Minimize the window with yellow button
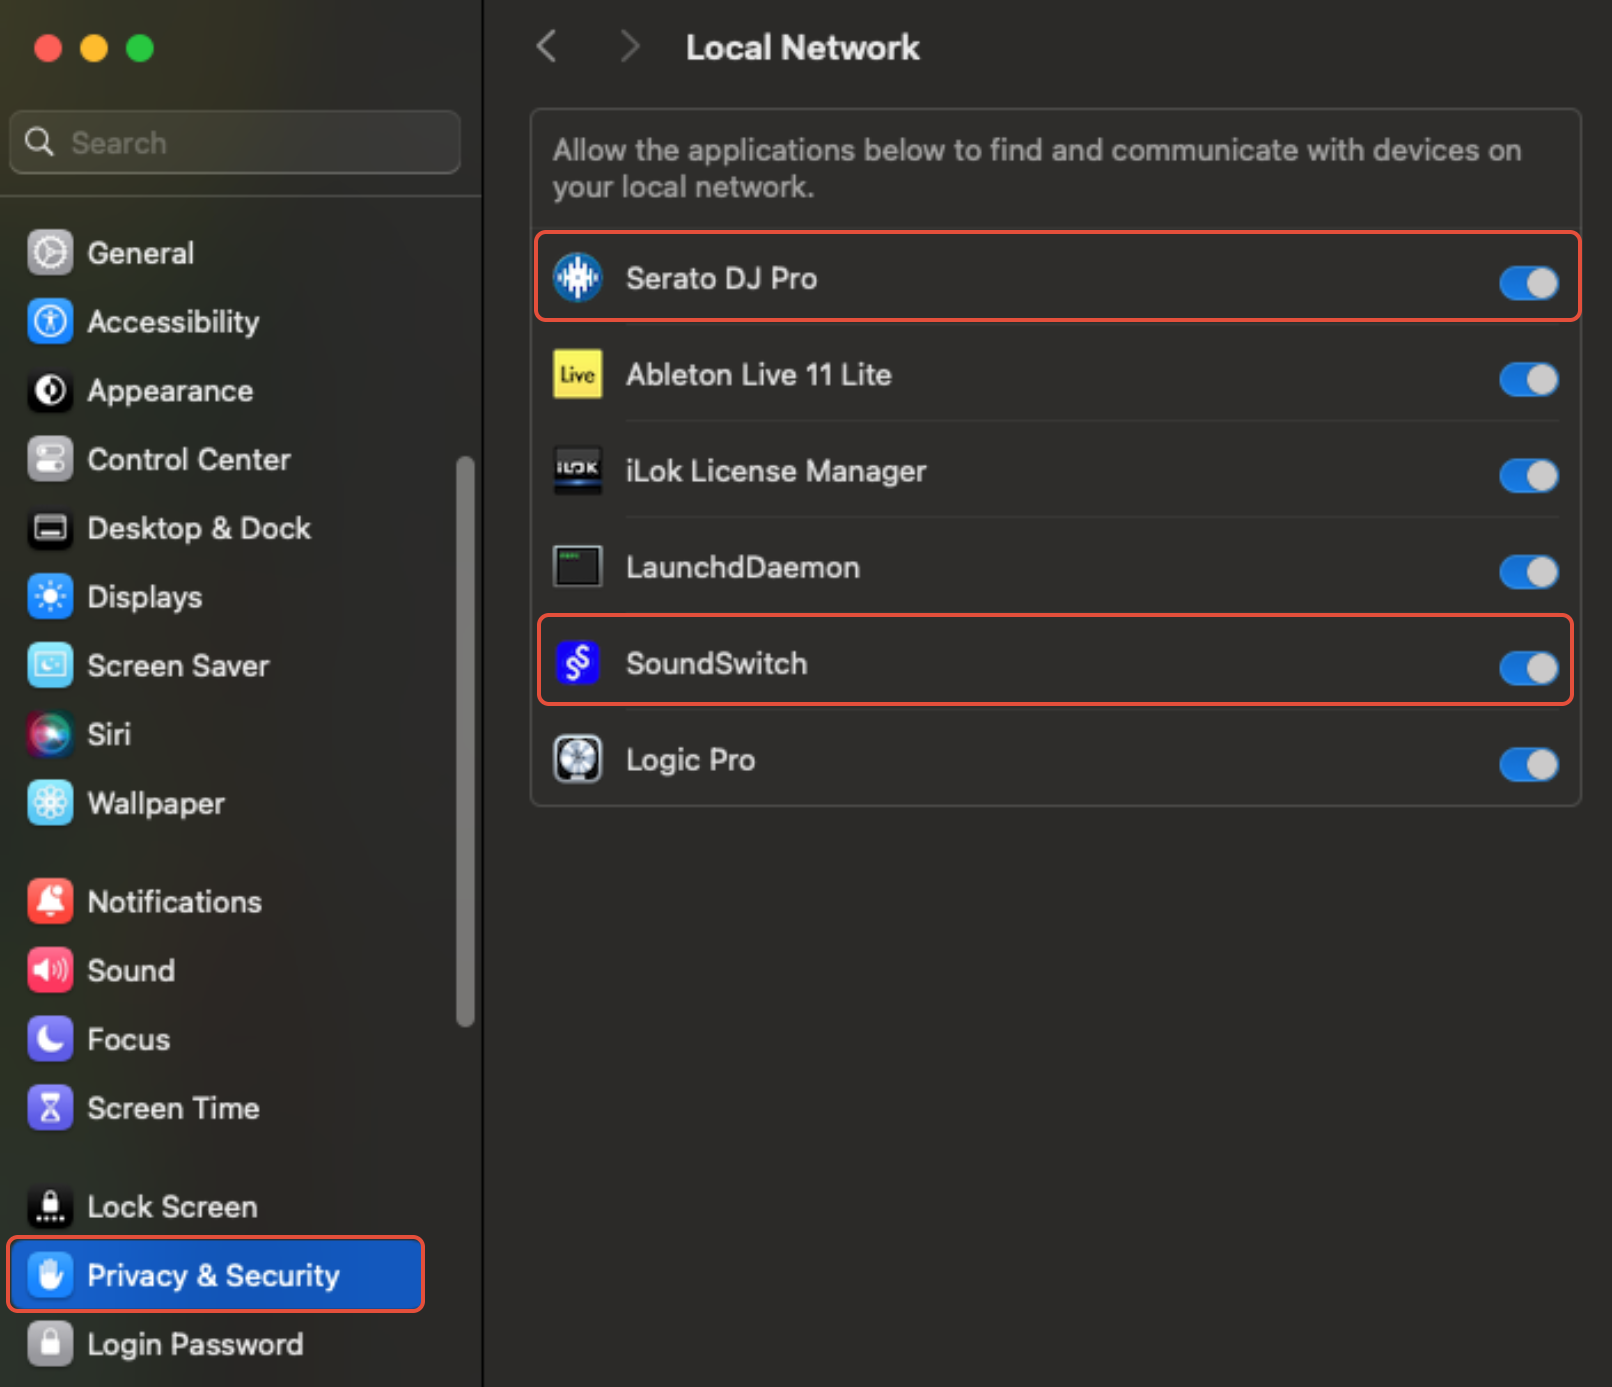 click(x=94, y=48)
